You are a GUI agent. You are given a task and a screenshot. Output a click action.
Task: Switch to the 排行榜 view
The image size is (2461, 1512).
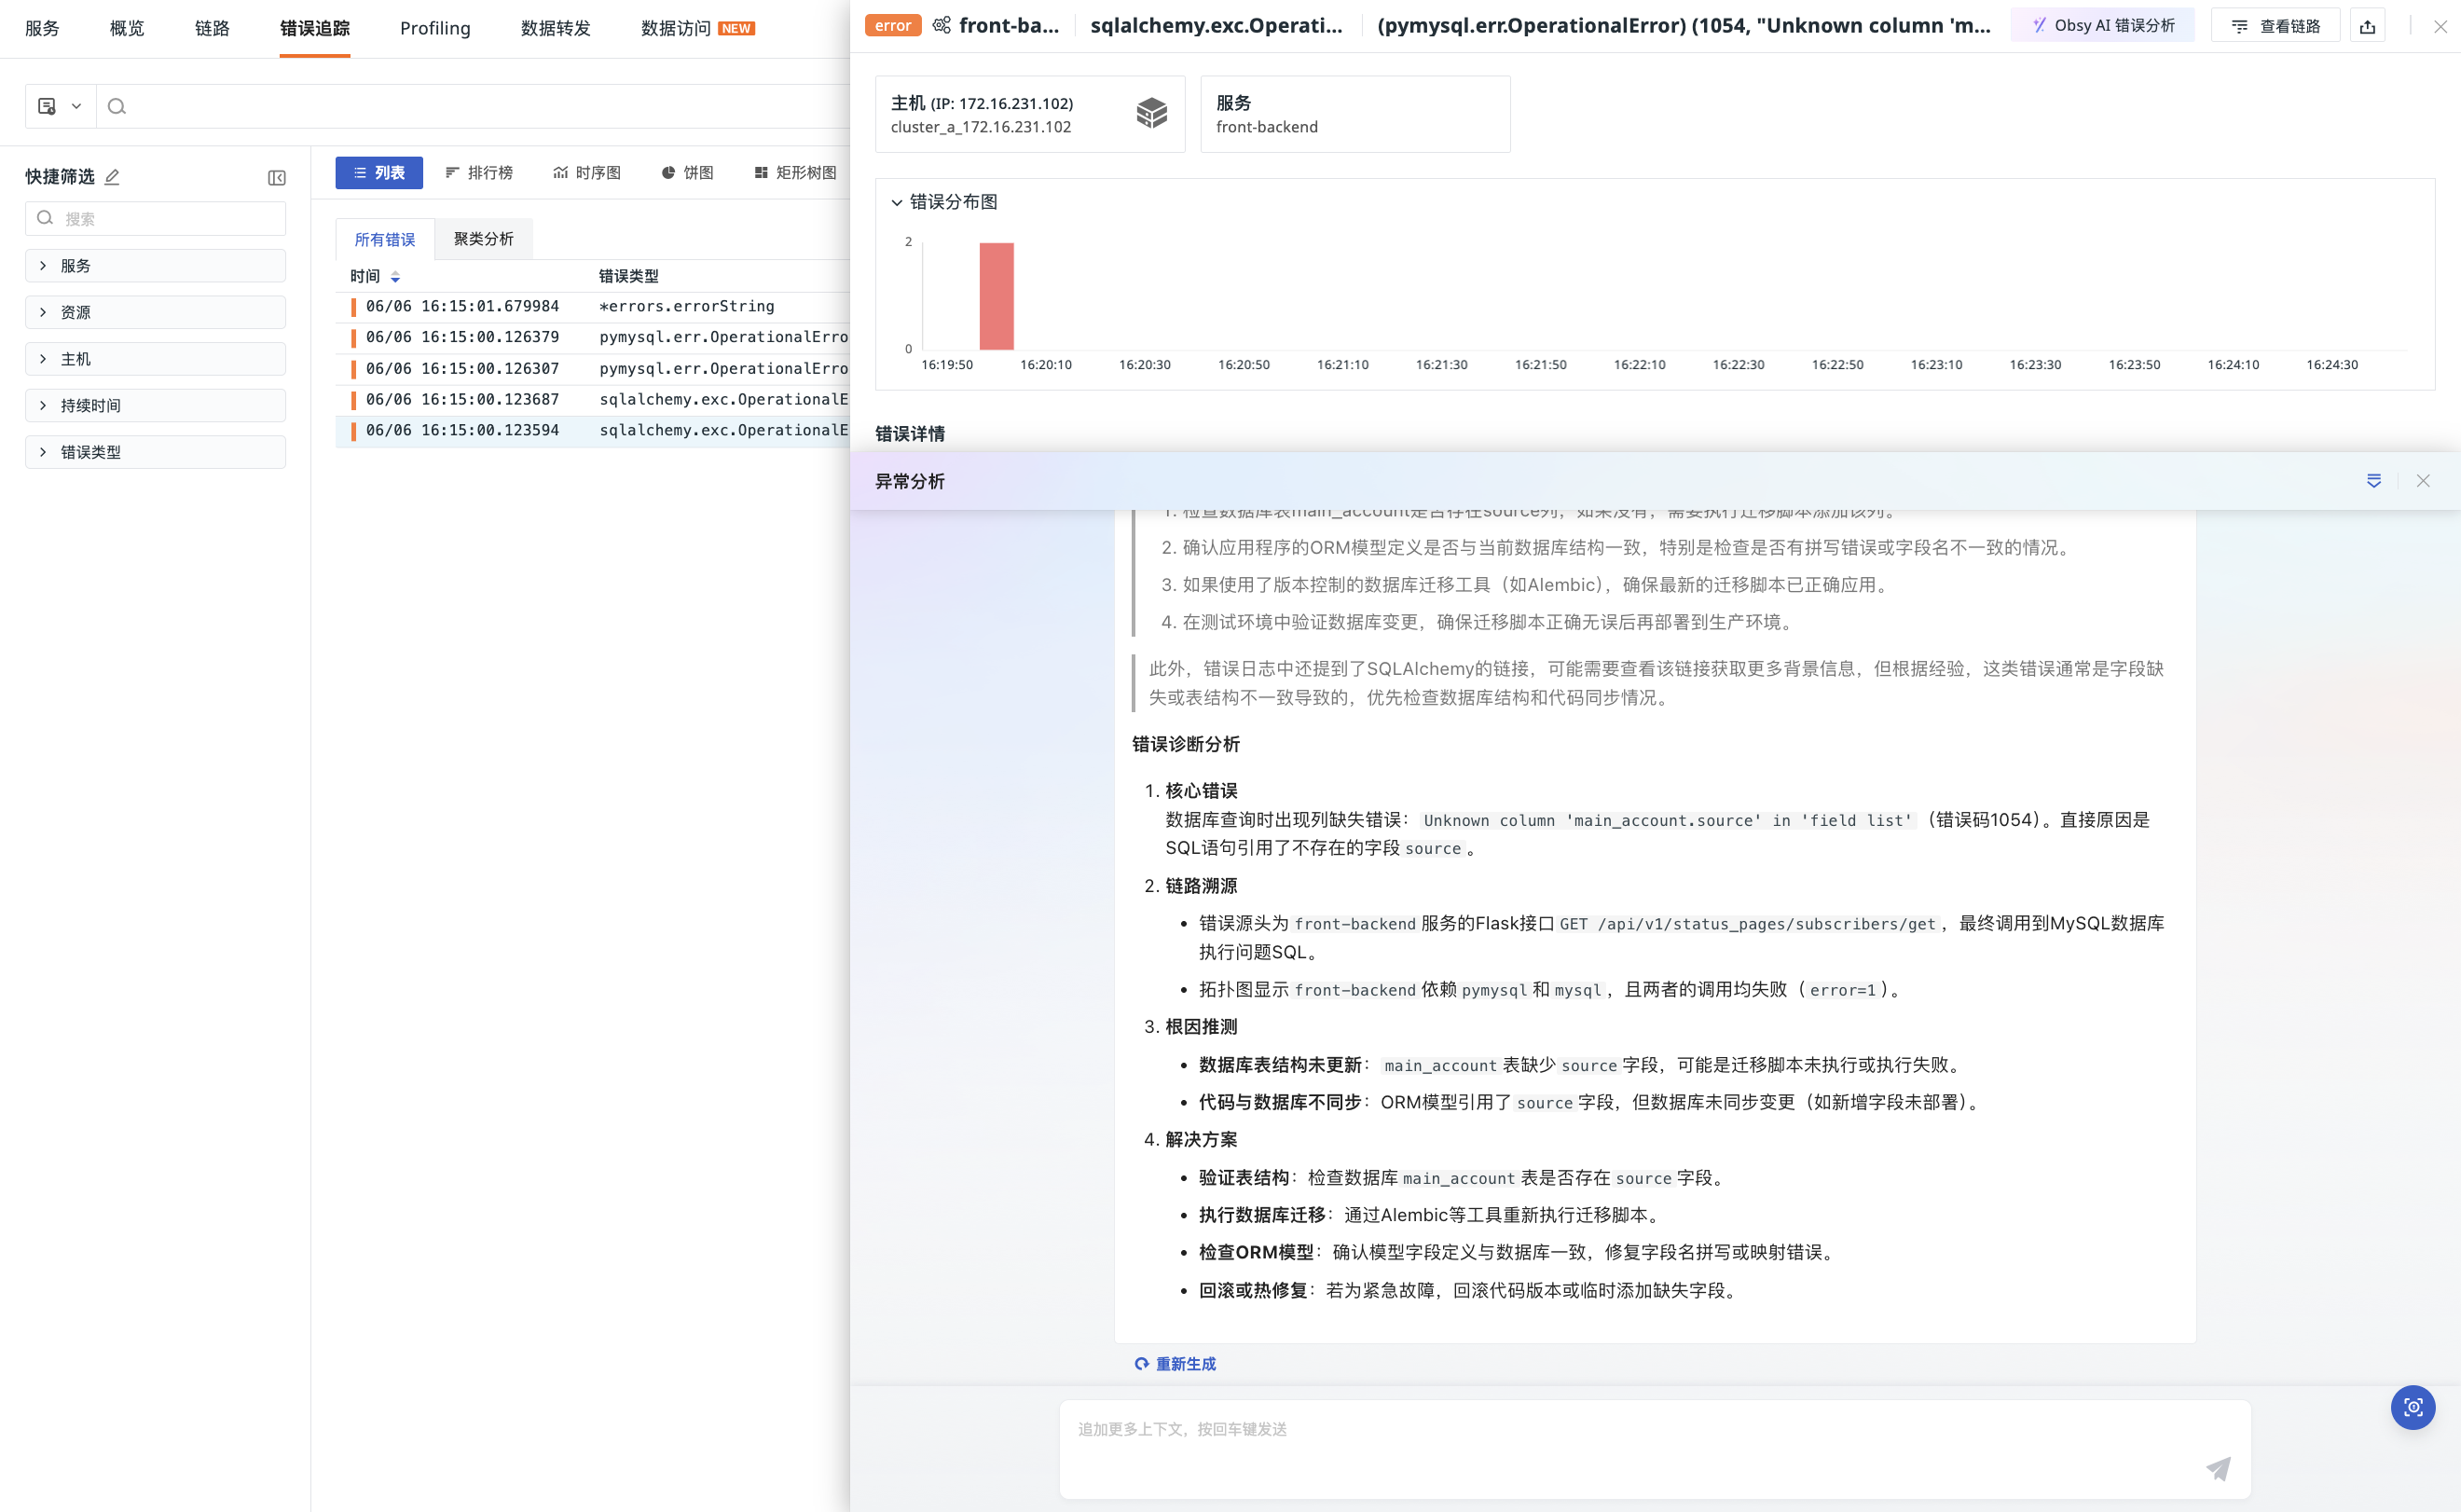pyautogui.click(x=479, y=173)
